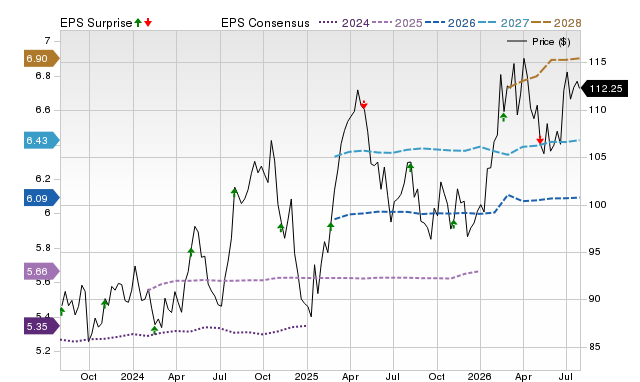Click the green EPS beat arrow near November 2025
Image resolution: width=640 pixels, height=382 pixels.
(x=453, y=224)
